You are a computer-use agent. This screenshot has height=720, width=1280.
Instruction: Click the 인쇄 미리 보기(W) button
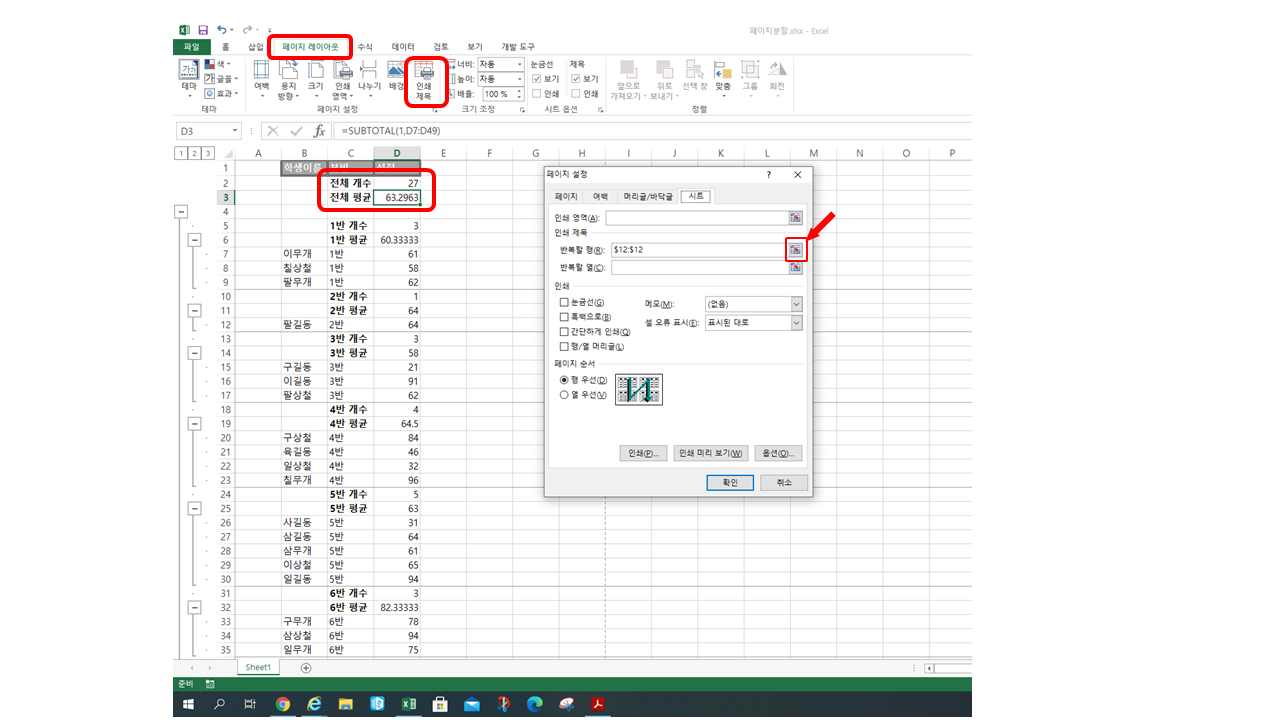(712, 453)
